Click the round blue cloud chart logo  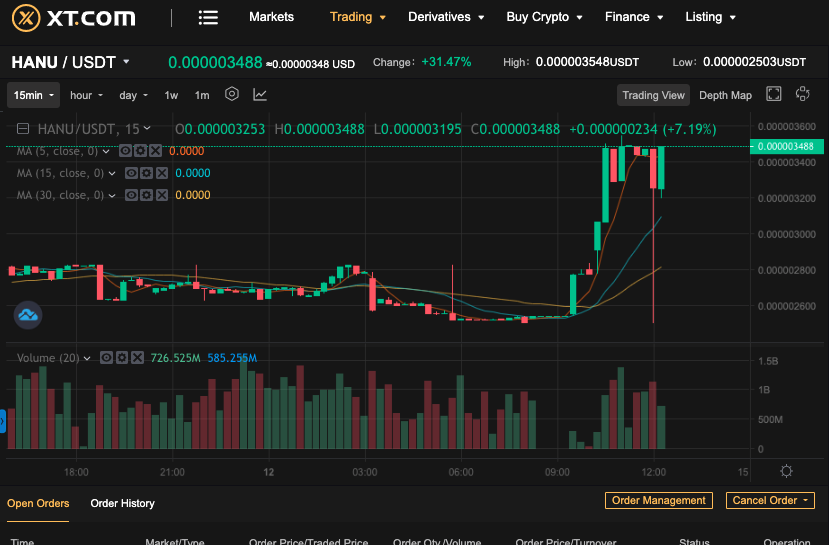(27, 315)
